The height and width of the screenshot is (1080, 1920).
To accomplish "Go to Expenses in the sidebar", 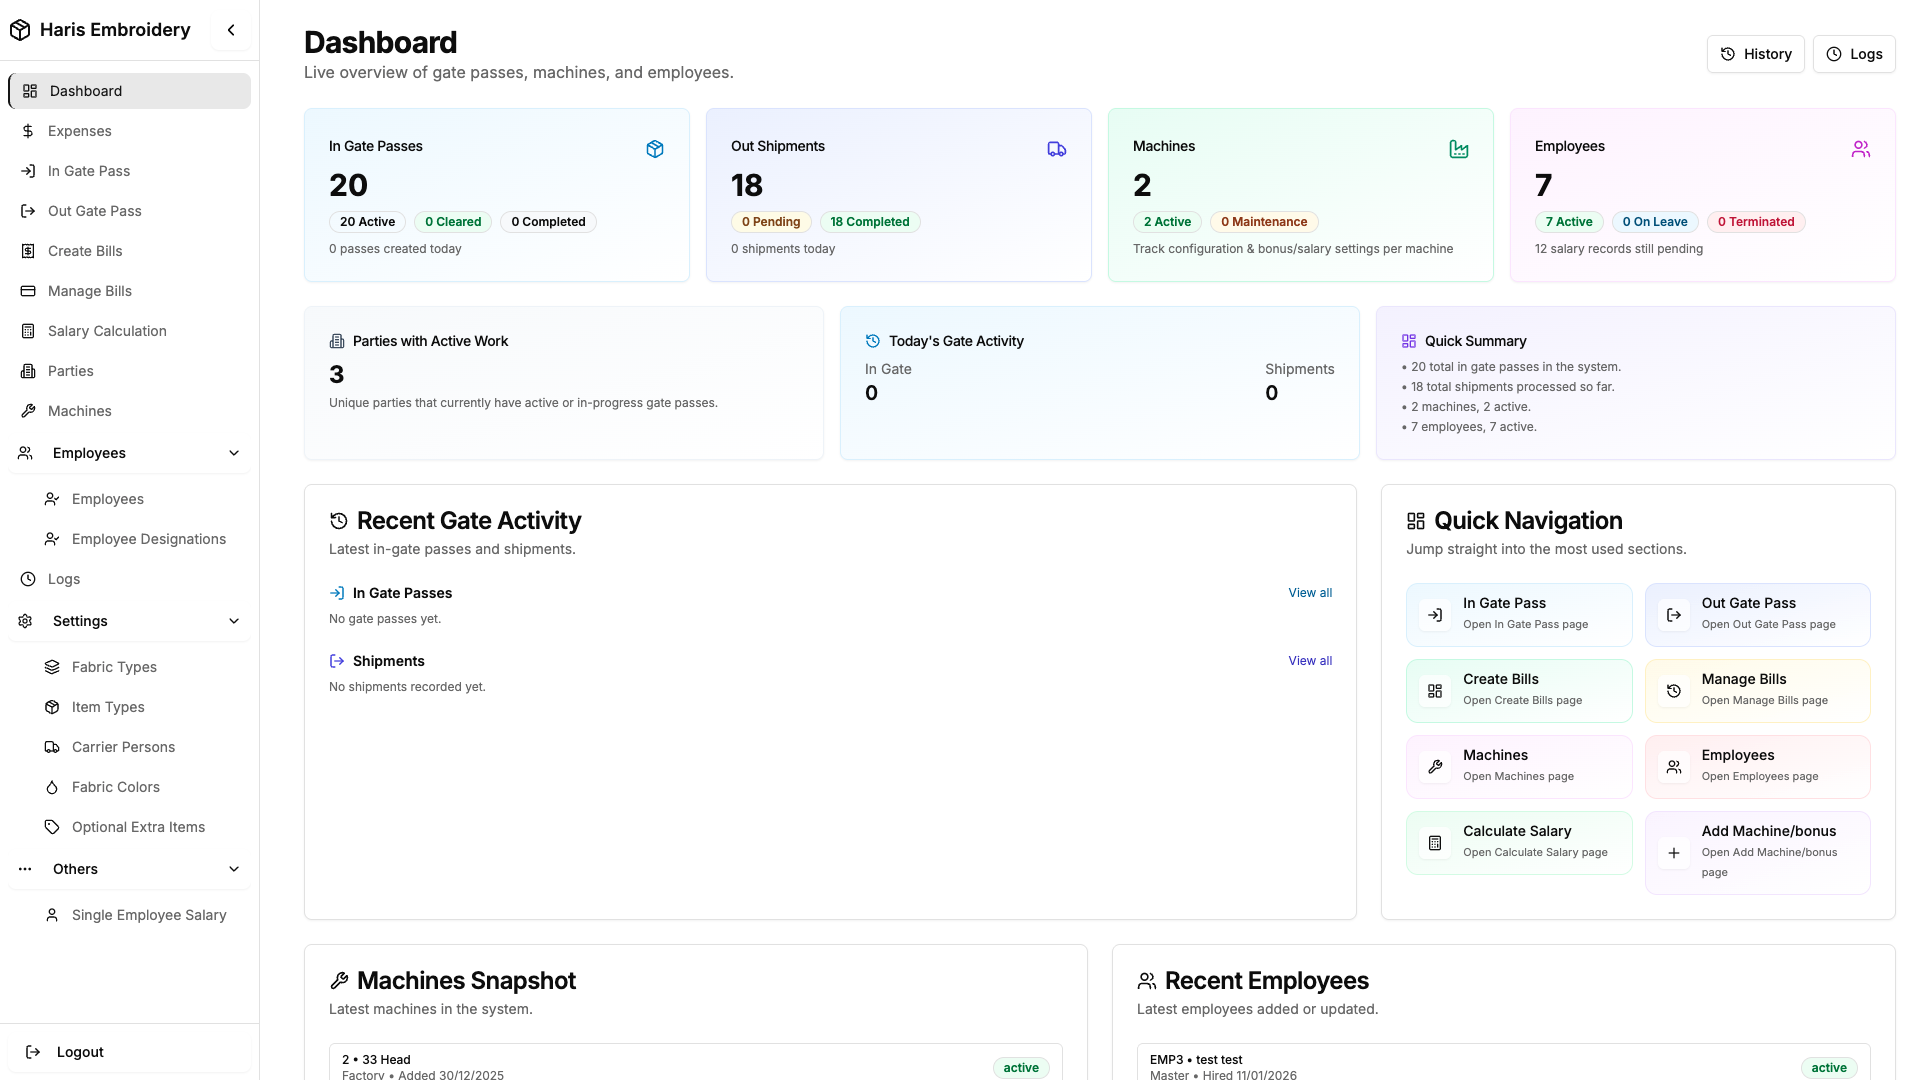I will [x=129, y=131].
